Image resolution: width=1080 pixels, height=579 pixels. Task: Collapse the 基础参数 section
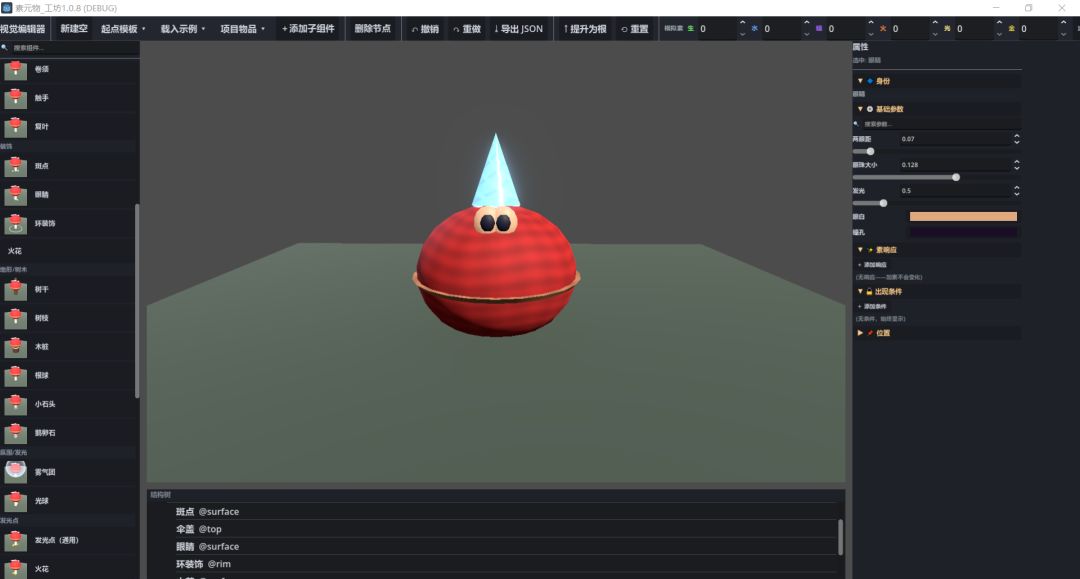pyautogui.click(x=860, y=109)
